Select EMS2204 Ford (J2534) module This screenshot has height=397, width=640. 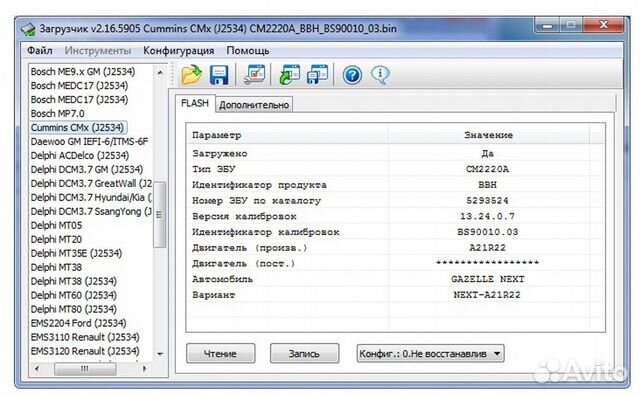[x=78, y=323]
